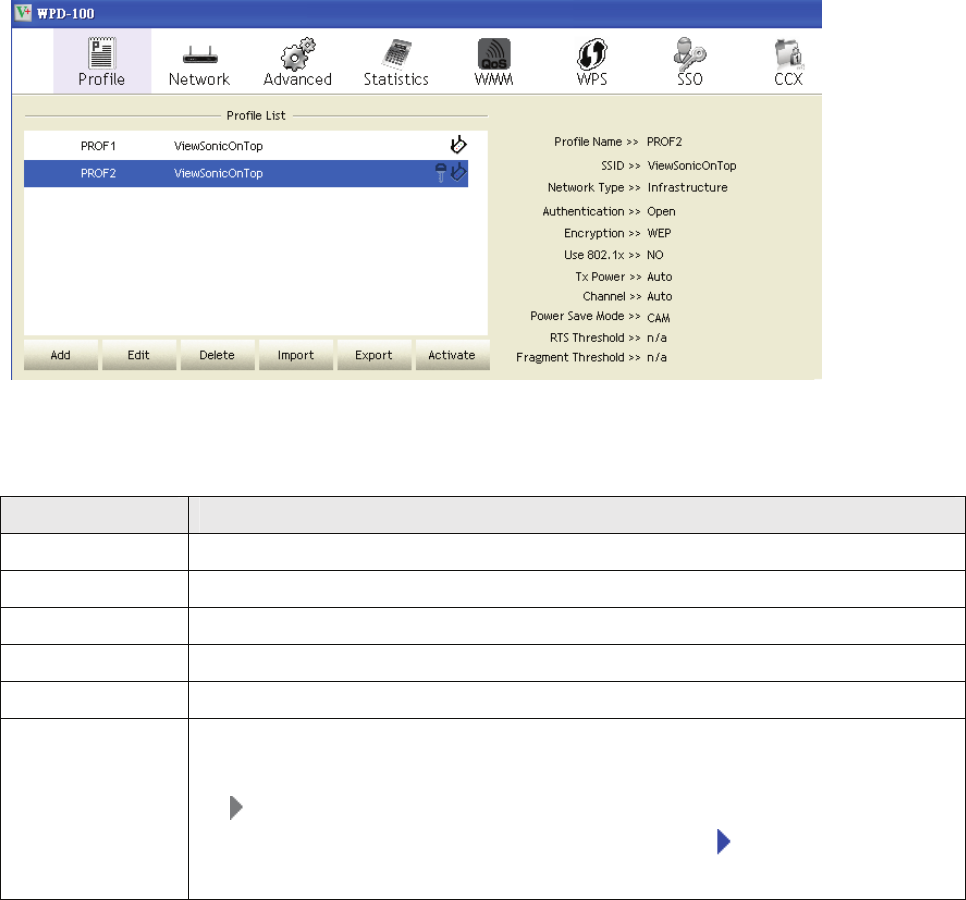Click the Profile Name value PROF2
Image resolution: width=966 pixels, height=900 pixels.
(664, 142)
